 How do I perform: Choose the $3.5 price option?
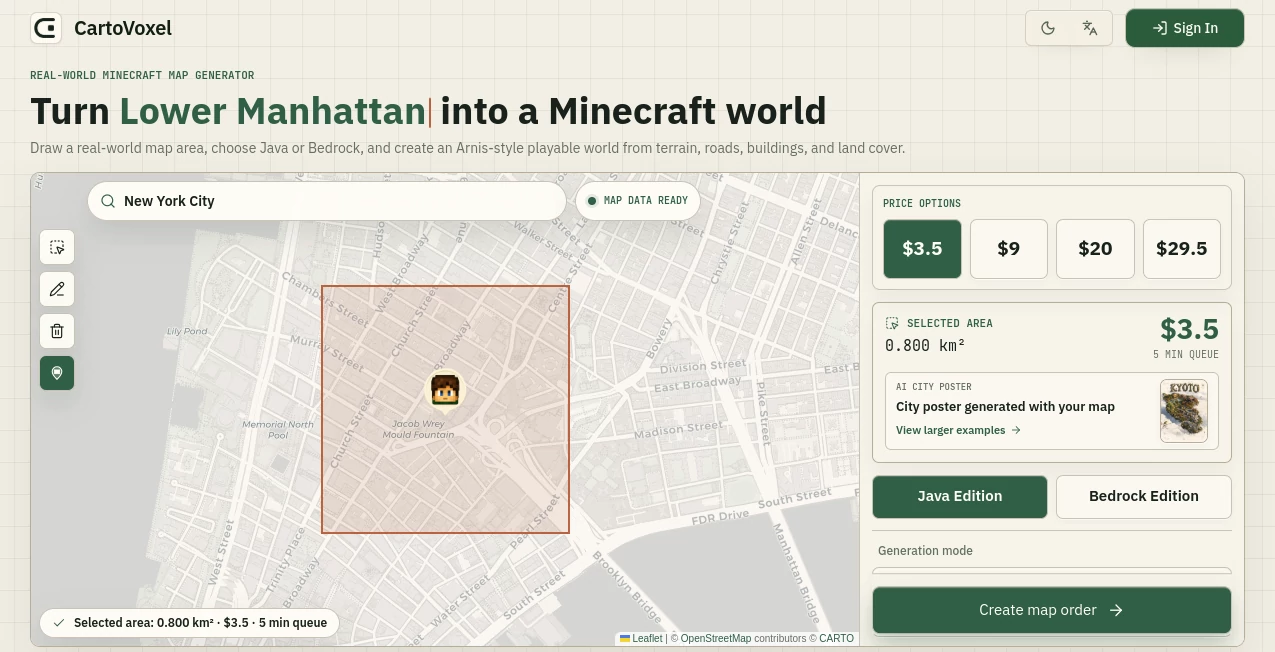[922, 249]
